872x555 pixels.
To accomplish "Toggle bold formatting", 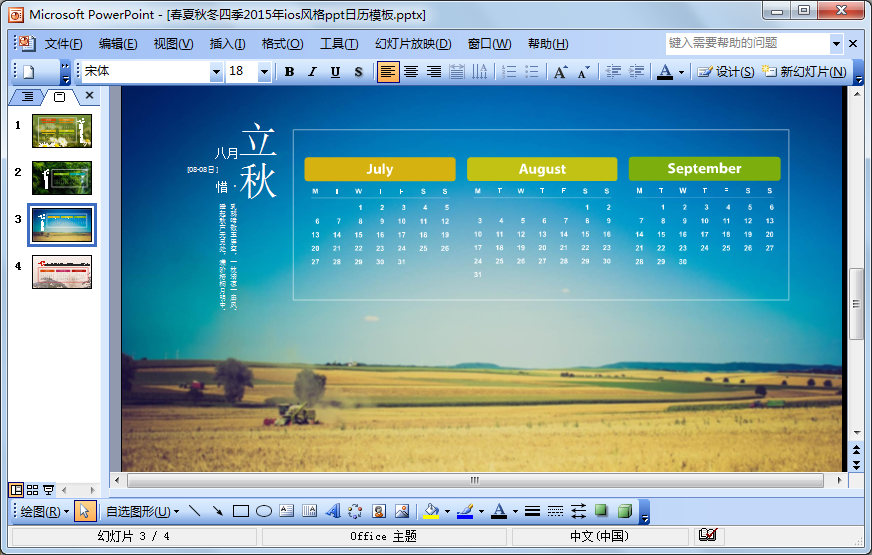I will pyautogui.click(x=290, y=72).
